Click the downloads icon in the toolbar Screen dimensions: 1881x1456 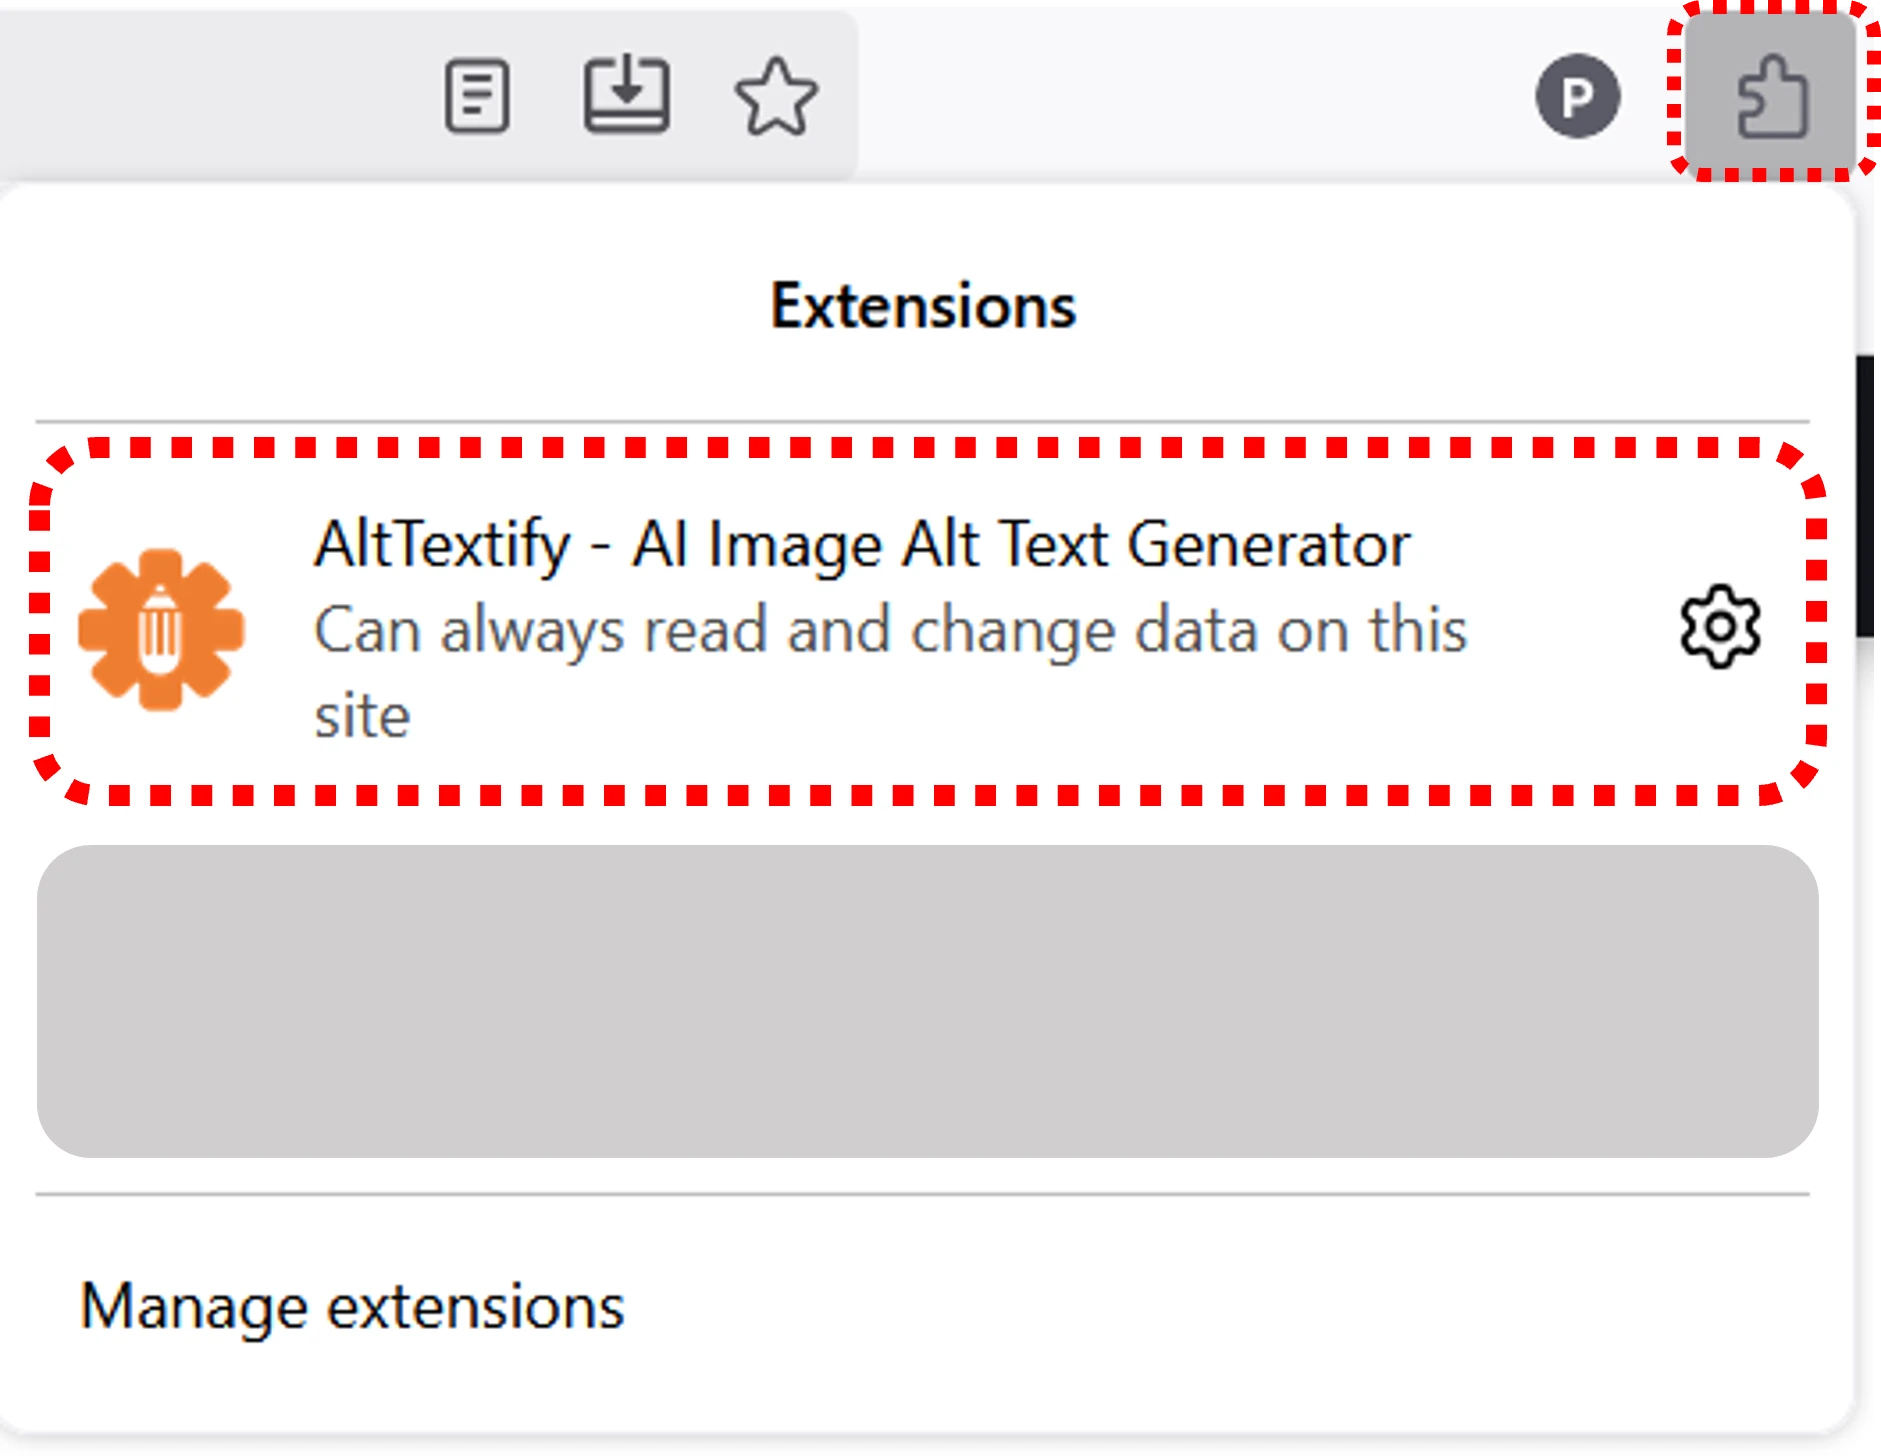click(x=628, y=96)
